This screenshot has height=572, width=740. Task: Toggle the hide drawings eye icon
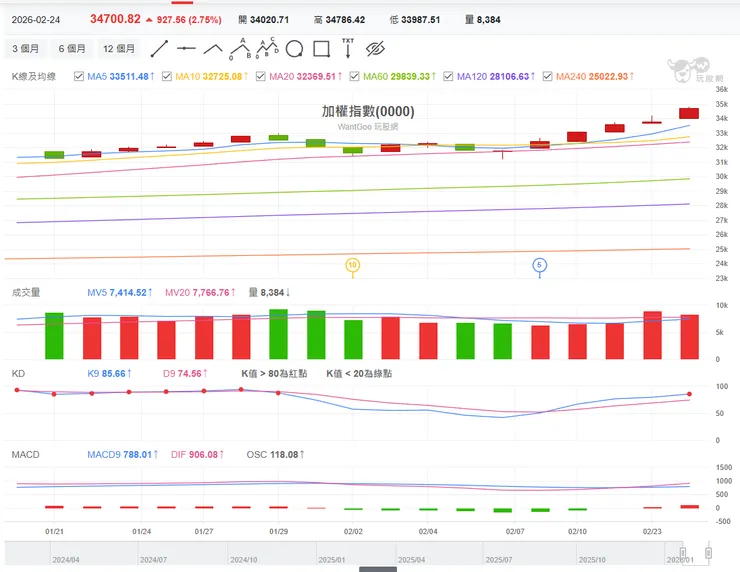tap(375, 49)
